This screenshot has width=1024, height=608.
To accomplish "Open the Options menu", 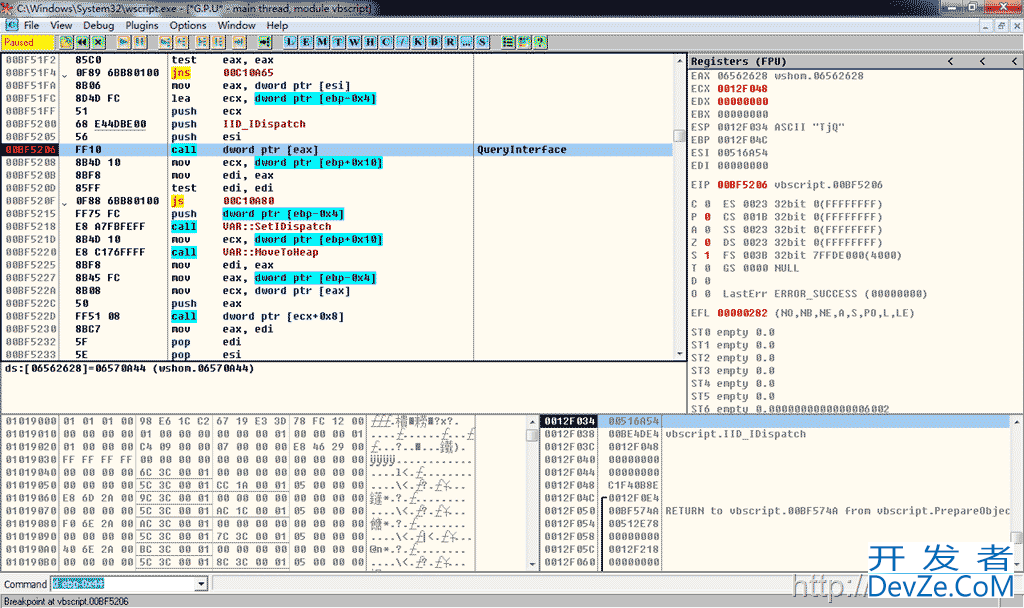I will [x=188, y=25].
